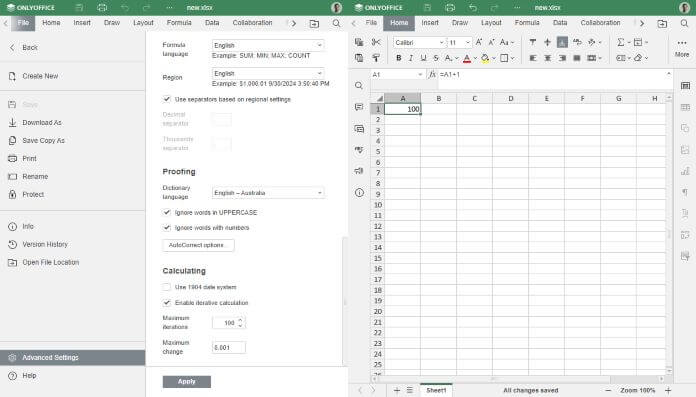Click the fx Insert function button

pyautogui.click(x=432, y=75)
